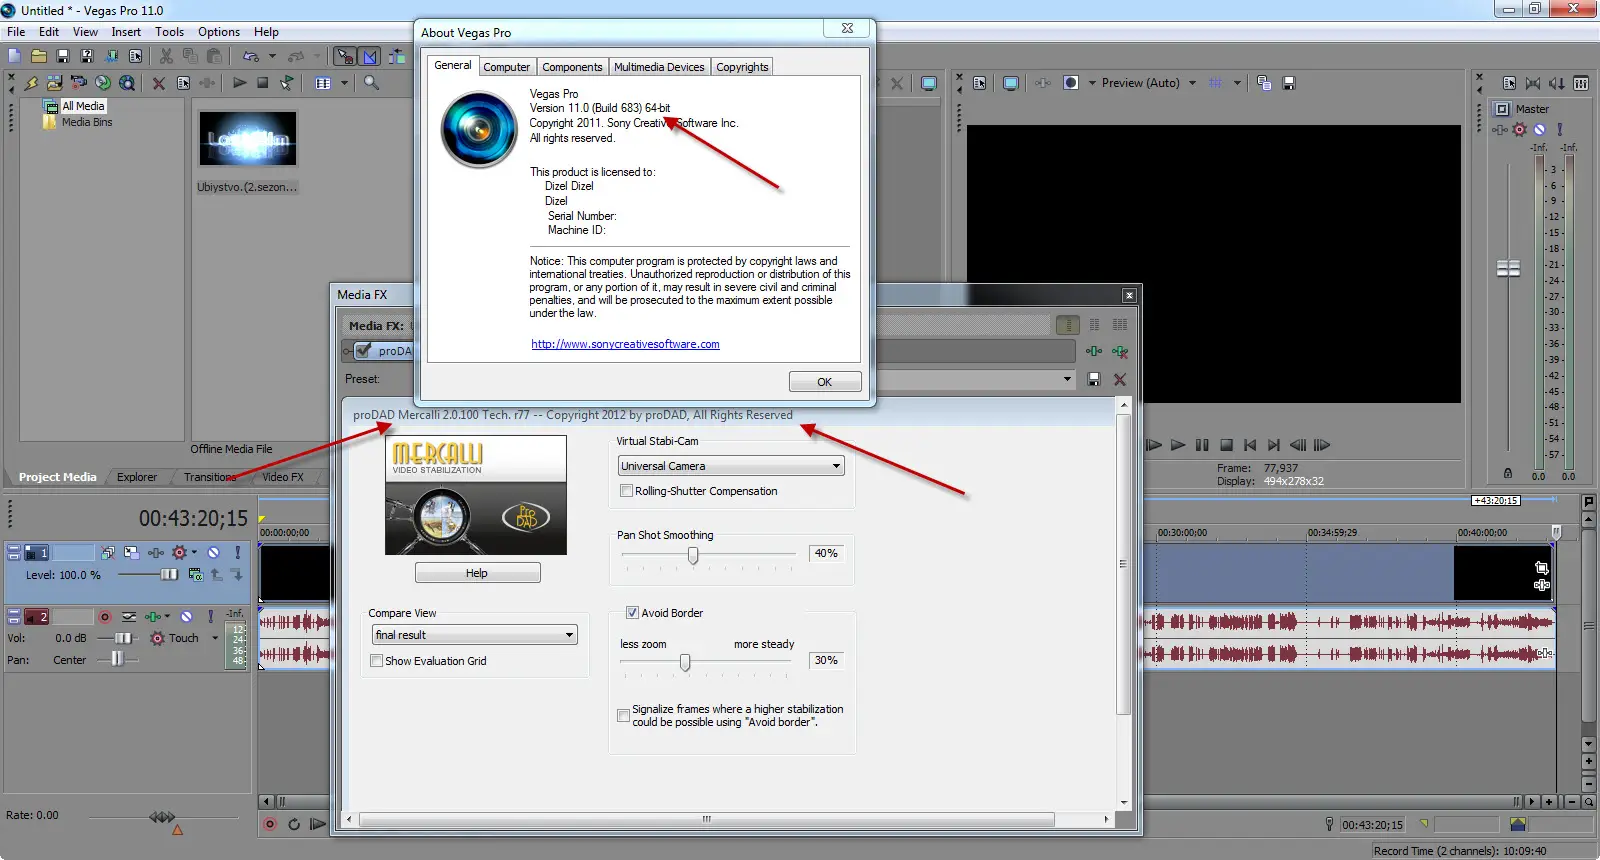Open sonycreativesoftware.com link
The image size is (1600, 860).
click(x=625, y=344)
